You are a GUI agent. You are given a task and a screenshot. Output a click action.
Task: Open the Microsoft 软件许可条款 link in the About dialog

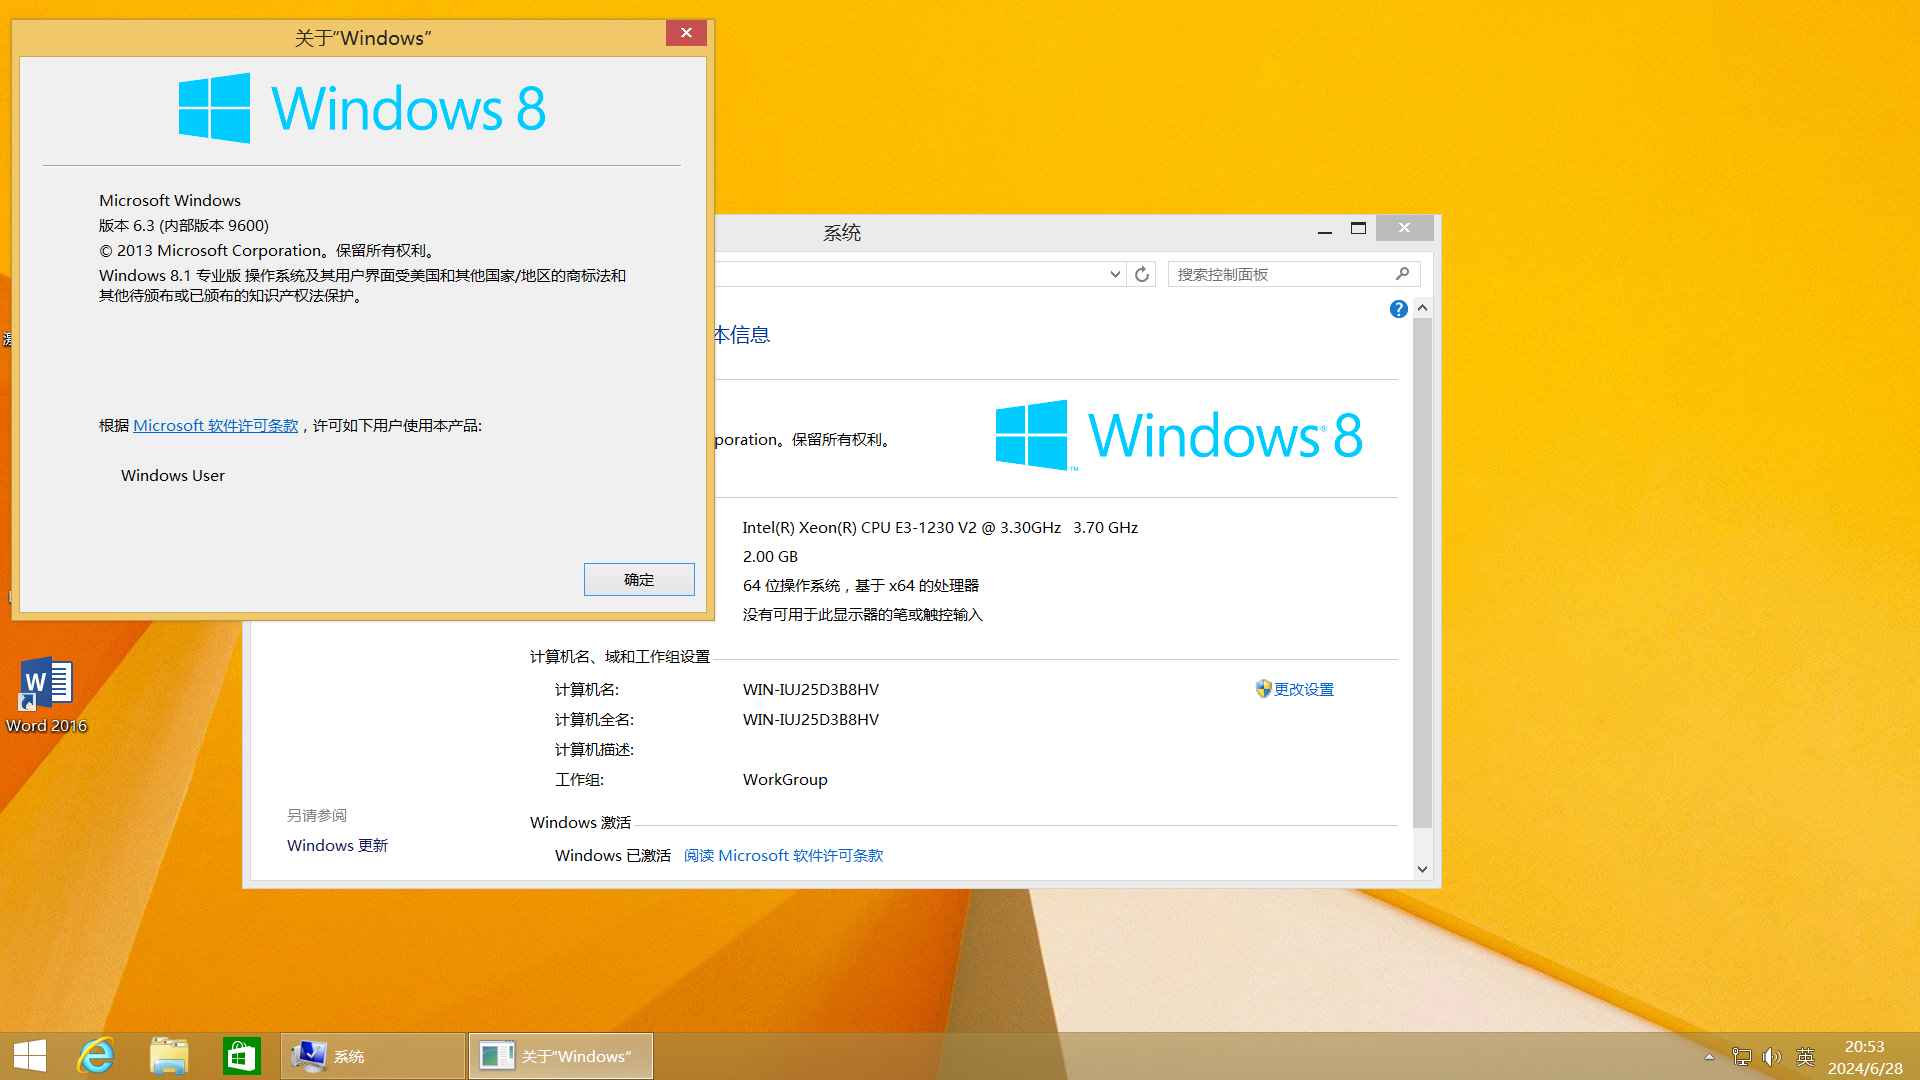point(215,425)
